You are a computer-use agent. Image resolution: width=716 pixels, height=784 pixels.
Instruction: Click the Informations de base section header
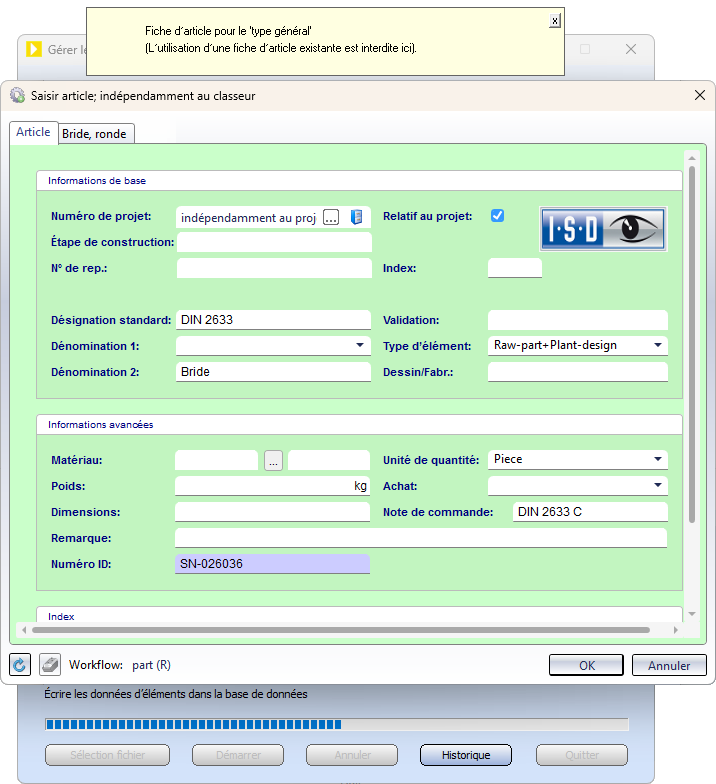click(359, 180)
